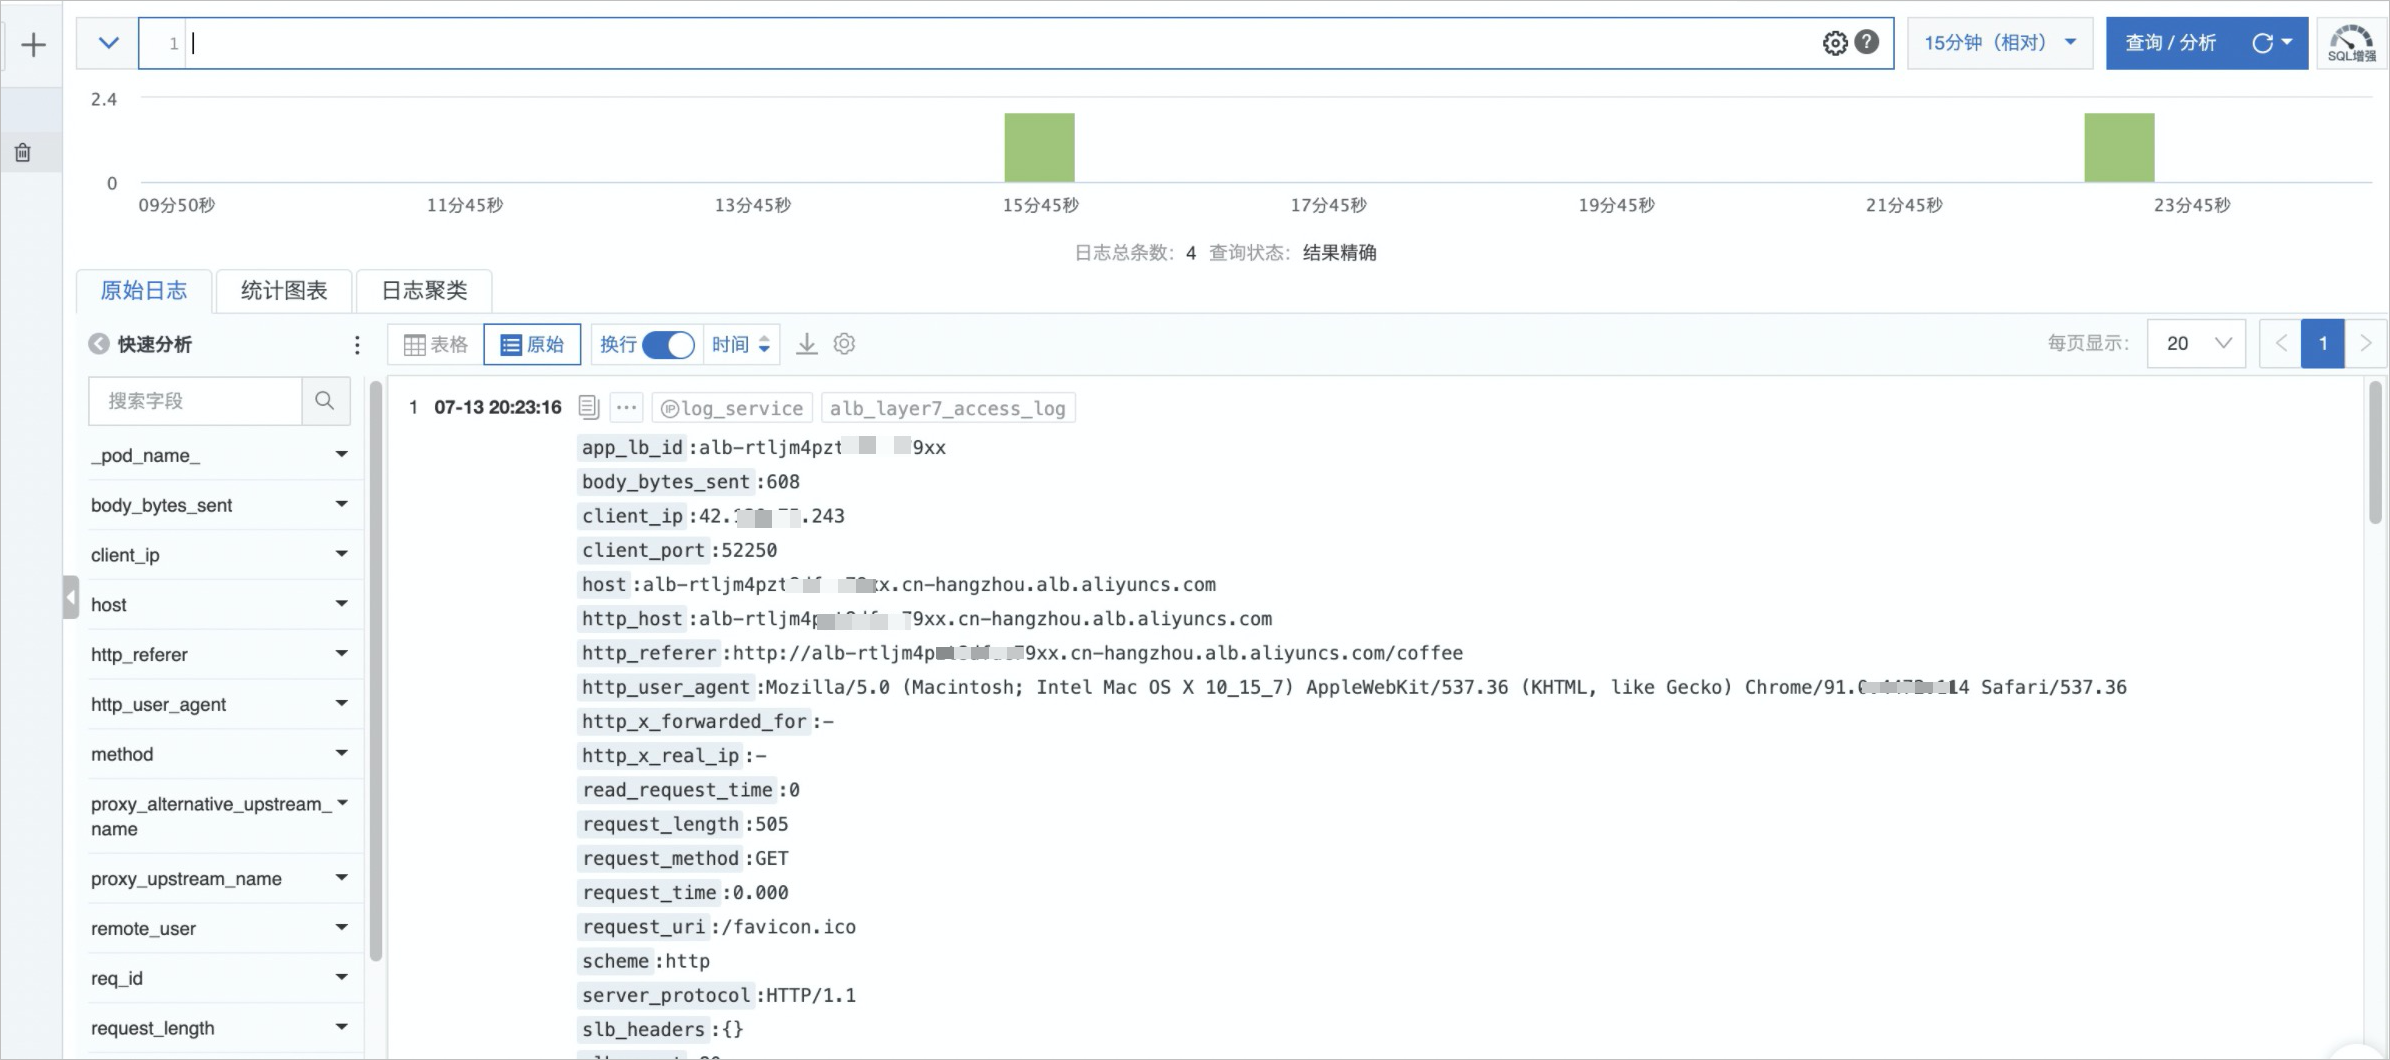Click the quick analysis field list scrollbar
2390x1060 pixels.
click(x=376, y=670)
